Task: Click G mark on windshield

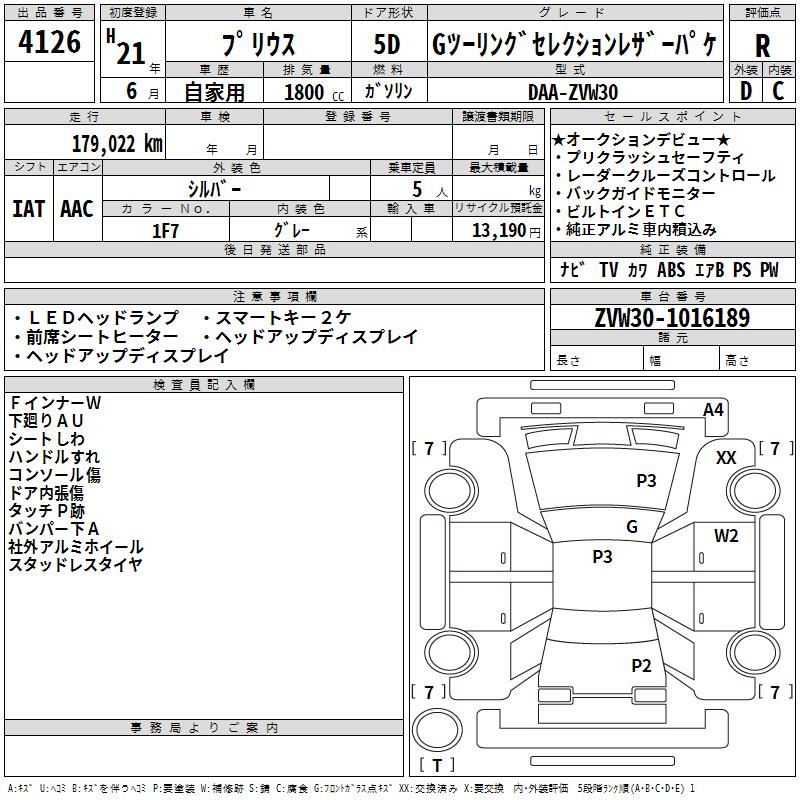Action: (632, 527)
